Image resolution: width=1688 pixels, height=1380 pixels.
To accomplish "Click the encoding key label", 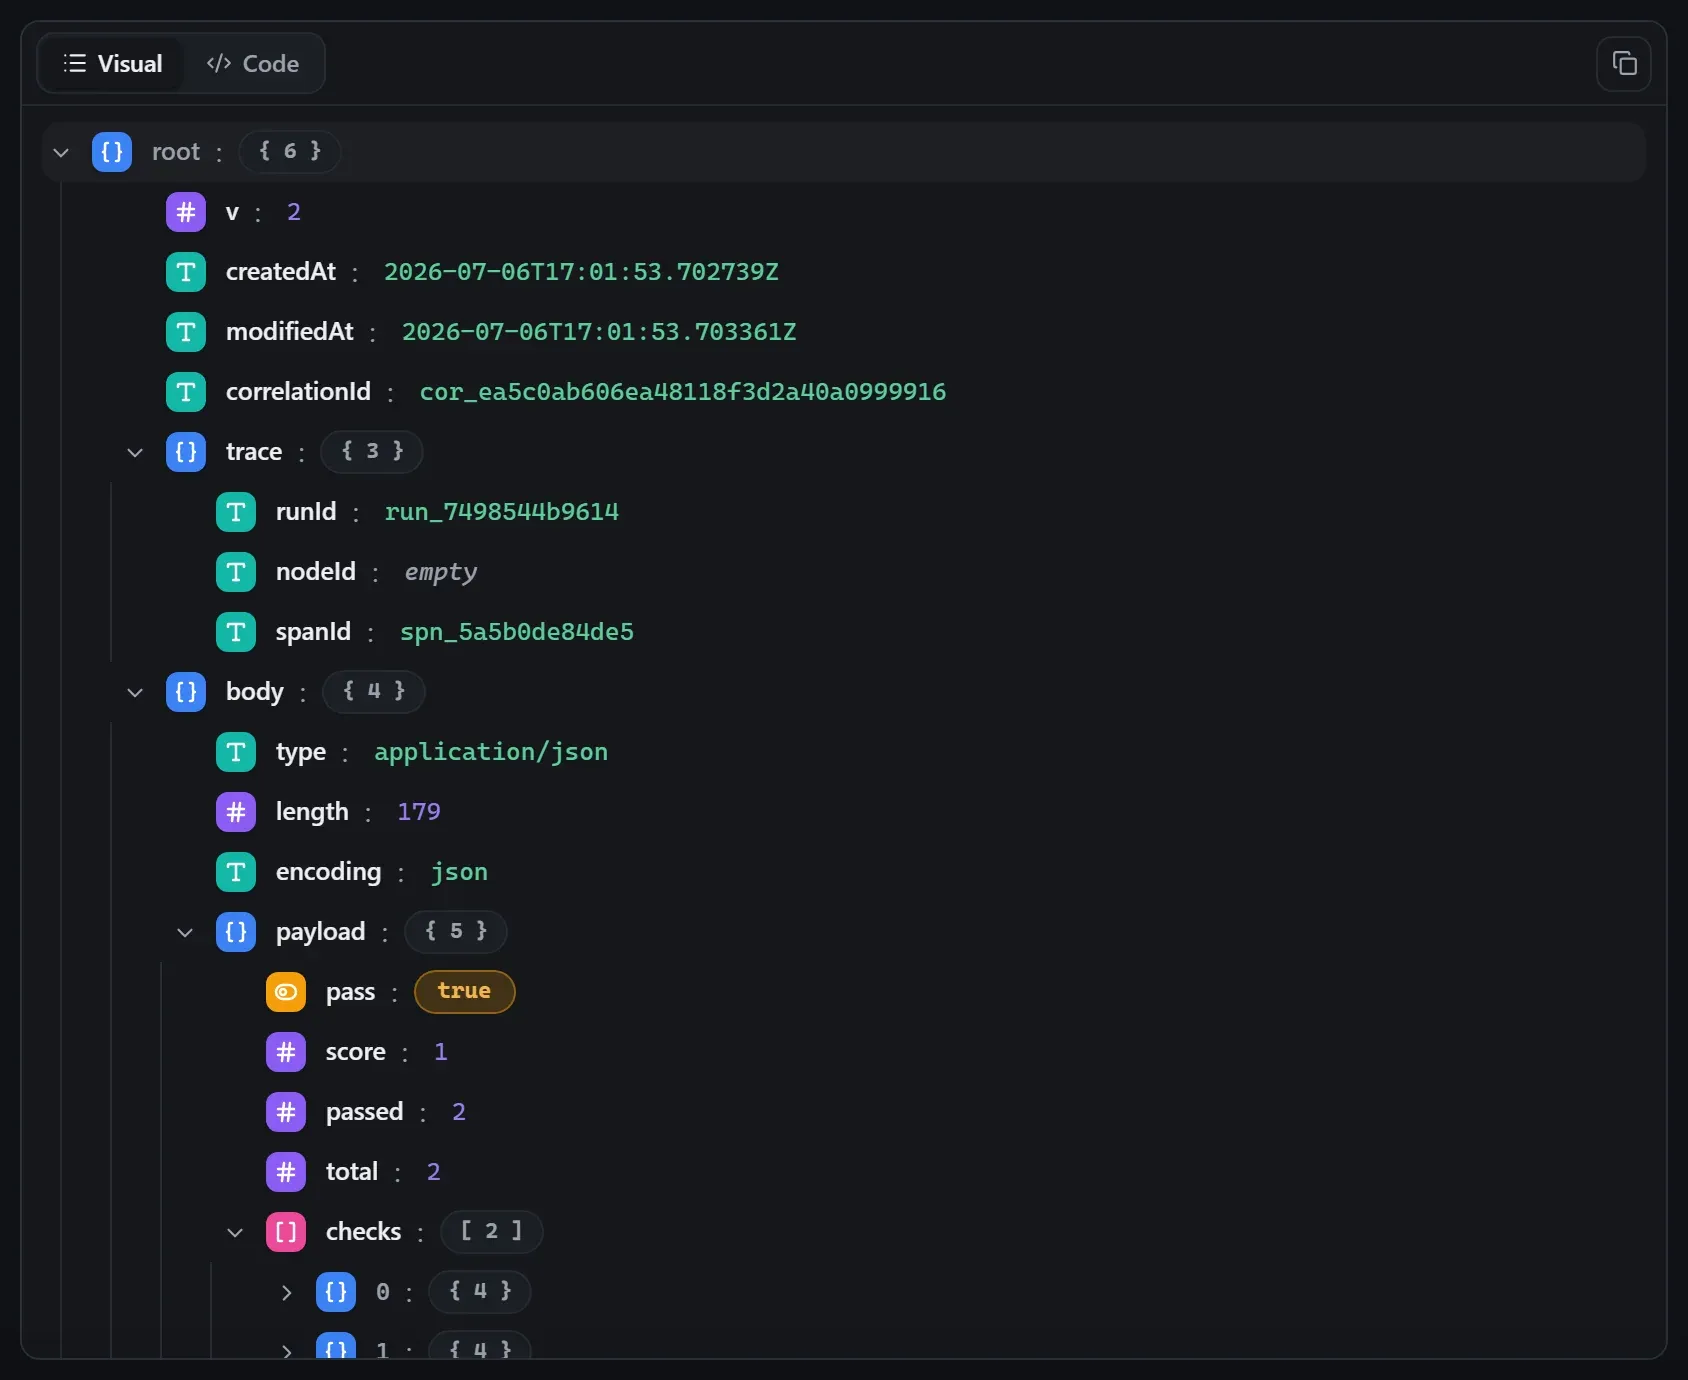I will point(328,872).
